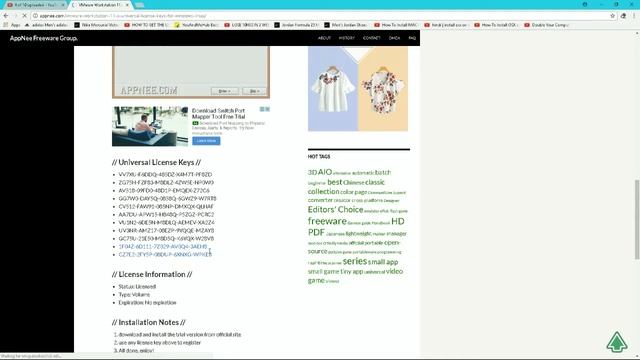Open the Apps shortcut in the bookmarks bar

(12, 25)
